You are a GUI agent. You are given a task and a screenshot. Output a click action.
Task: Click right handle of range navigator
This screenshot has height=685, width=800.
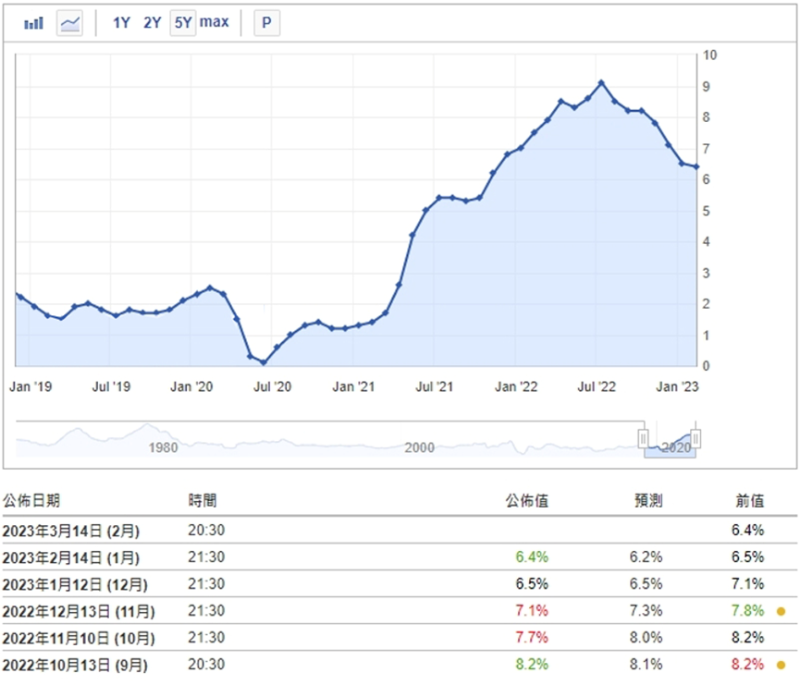tap(696, 438)
